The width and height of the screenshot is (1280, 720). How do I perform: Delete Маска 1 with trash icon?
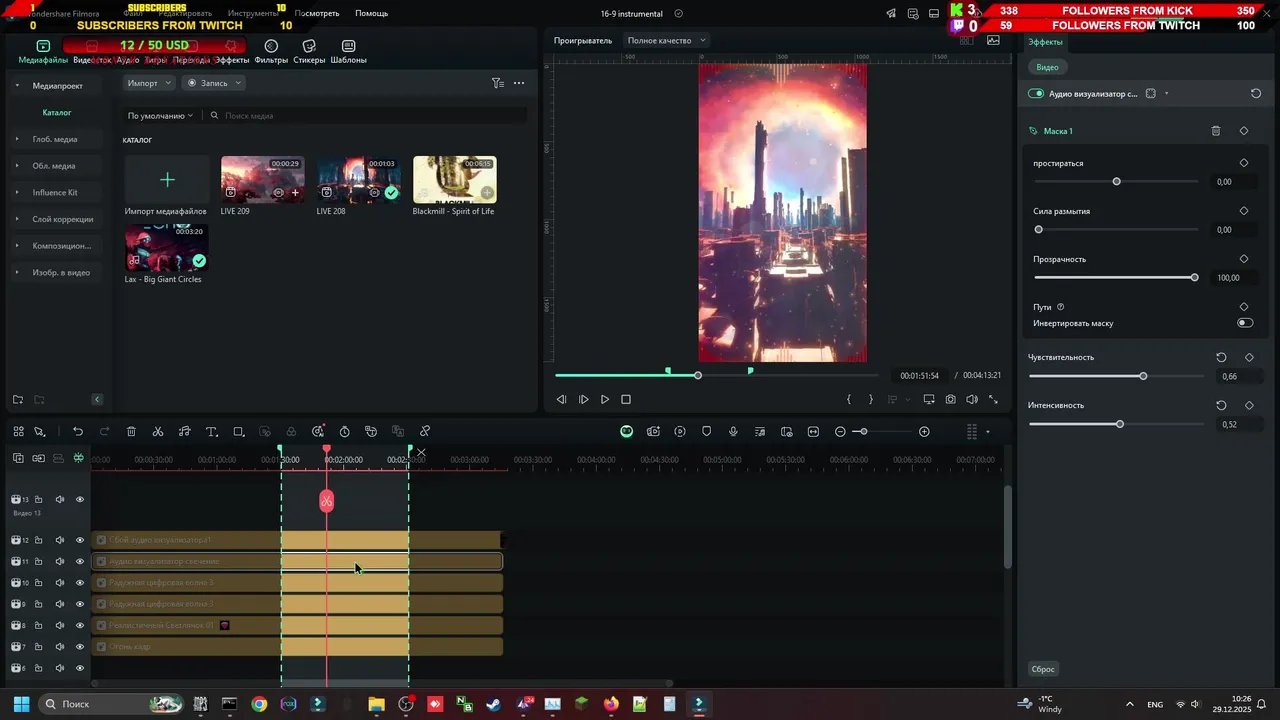(1216, 131)
